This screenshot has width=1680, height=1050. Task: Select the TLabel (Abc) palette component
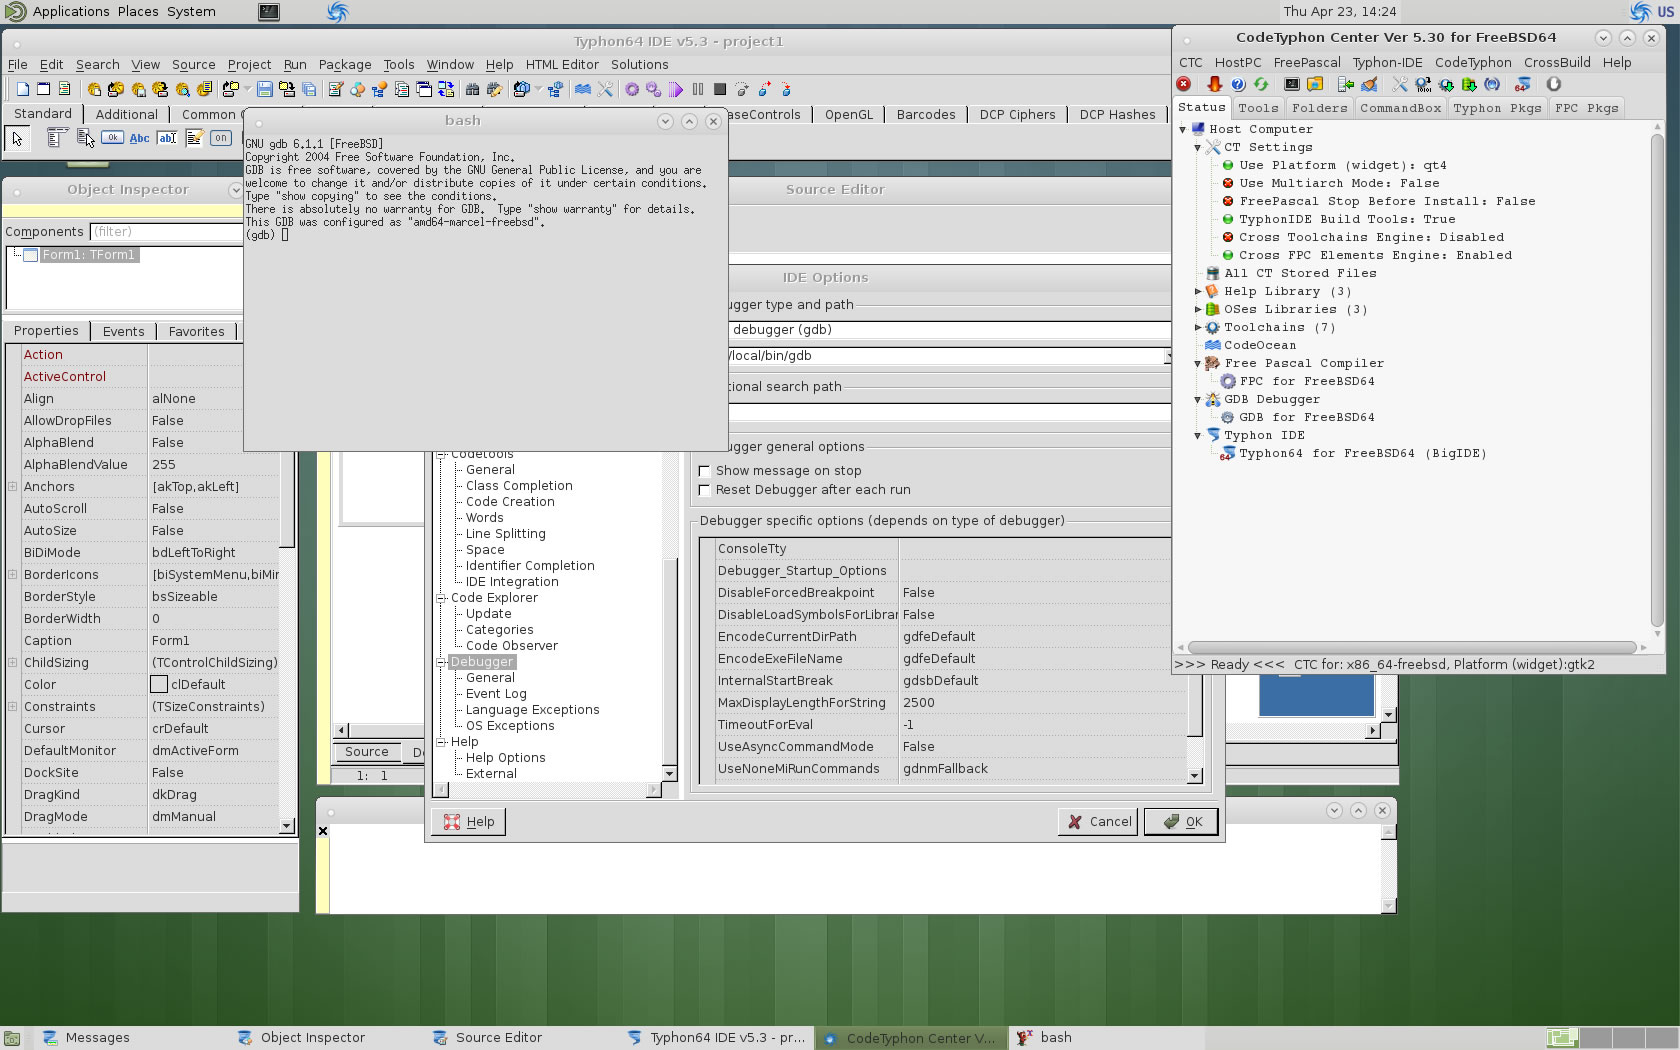coord(140,138)
